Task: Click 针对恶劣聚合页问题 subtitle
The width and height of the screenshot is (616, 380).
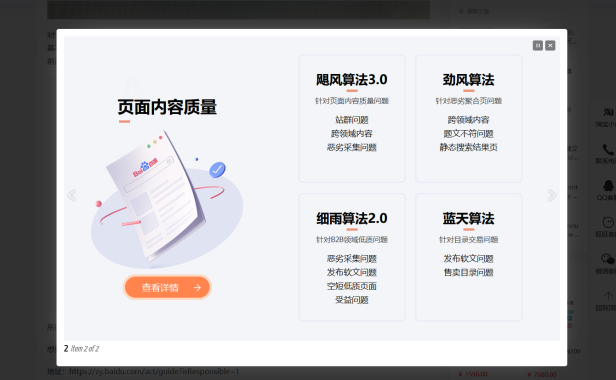Action: [468, 101]
